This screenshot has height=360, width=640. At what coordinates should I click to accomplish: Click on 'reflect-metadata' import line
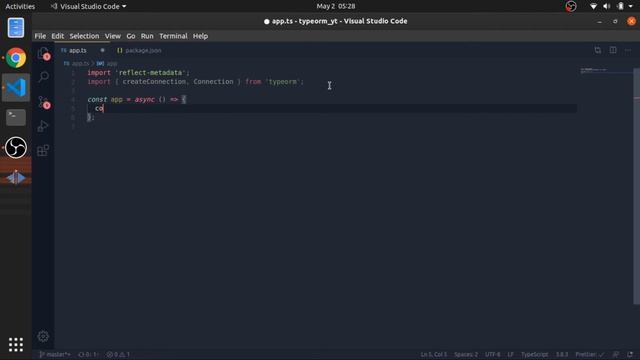click(x=138, y=73)
